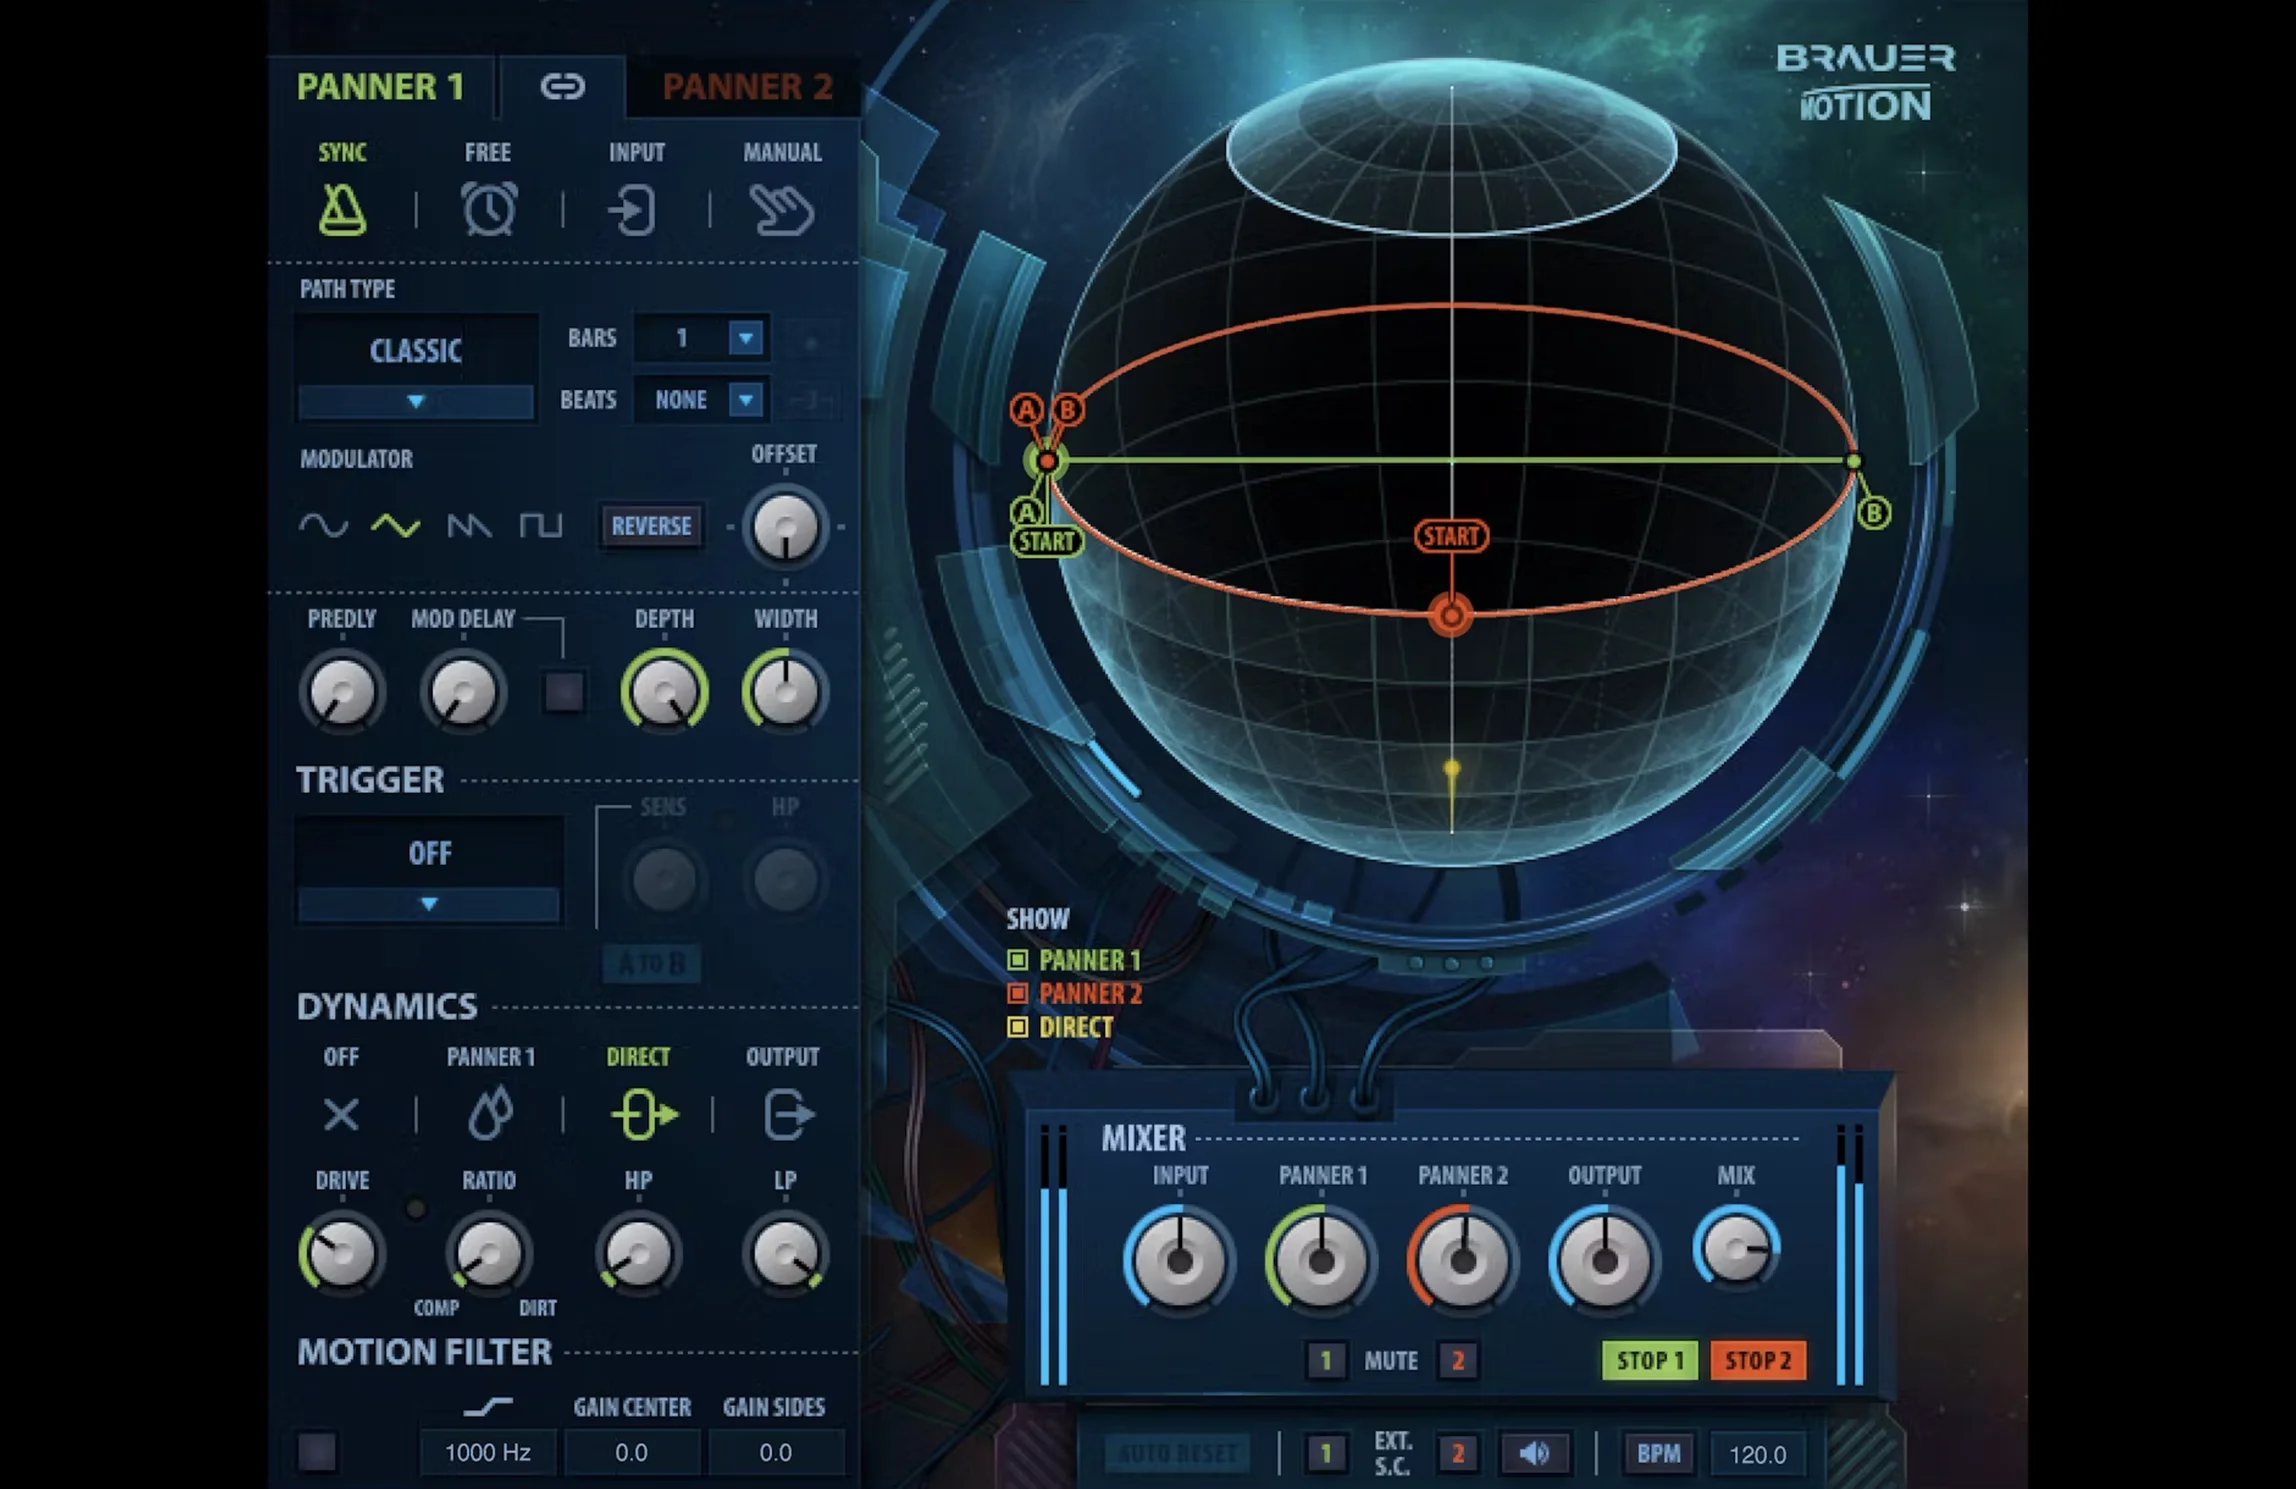2296x1489 pixels.
Task: Choose the sawtooth modulator shape
Action: tap(468, 525)
